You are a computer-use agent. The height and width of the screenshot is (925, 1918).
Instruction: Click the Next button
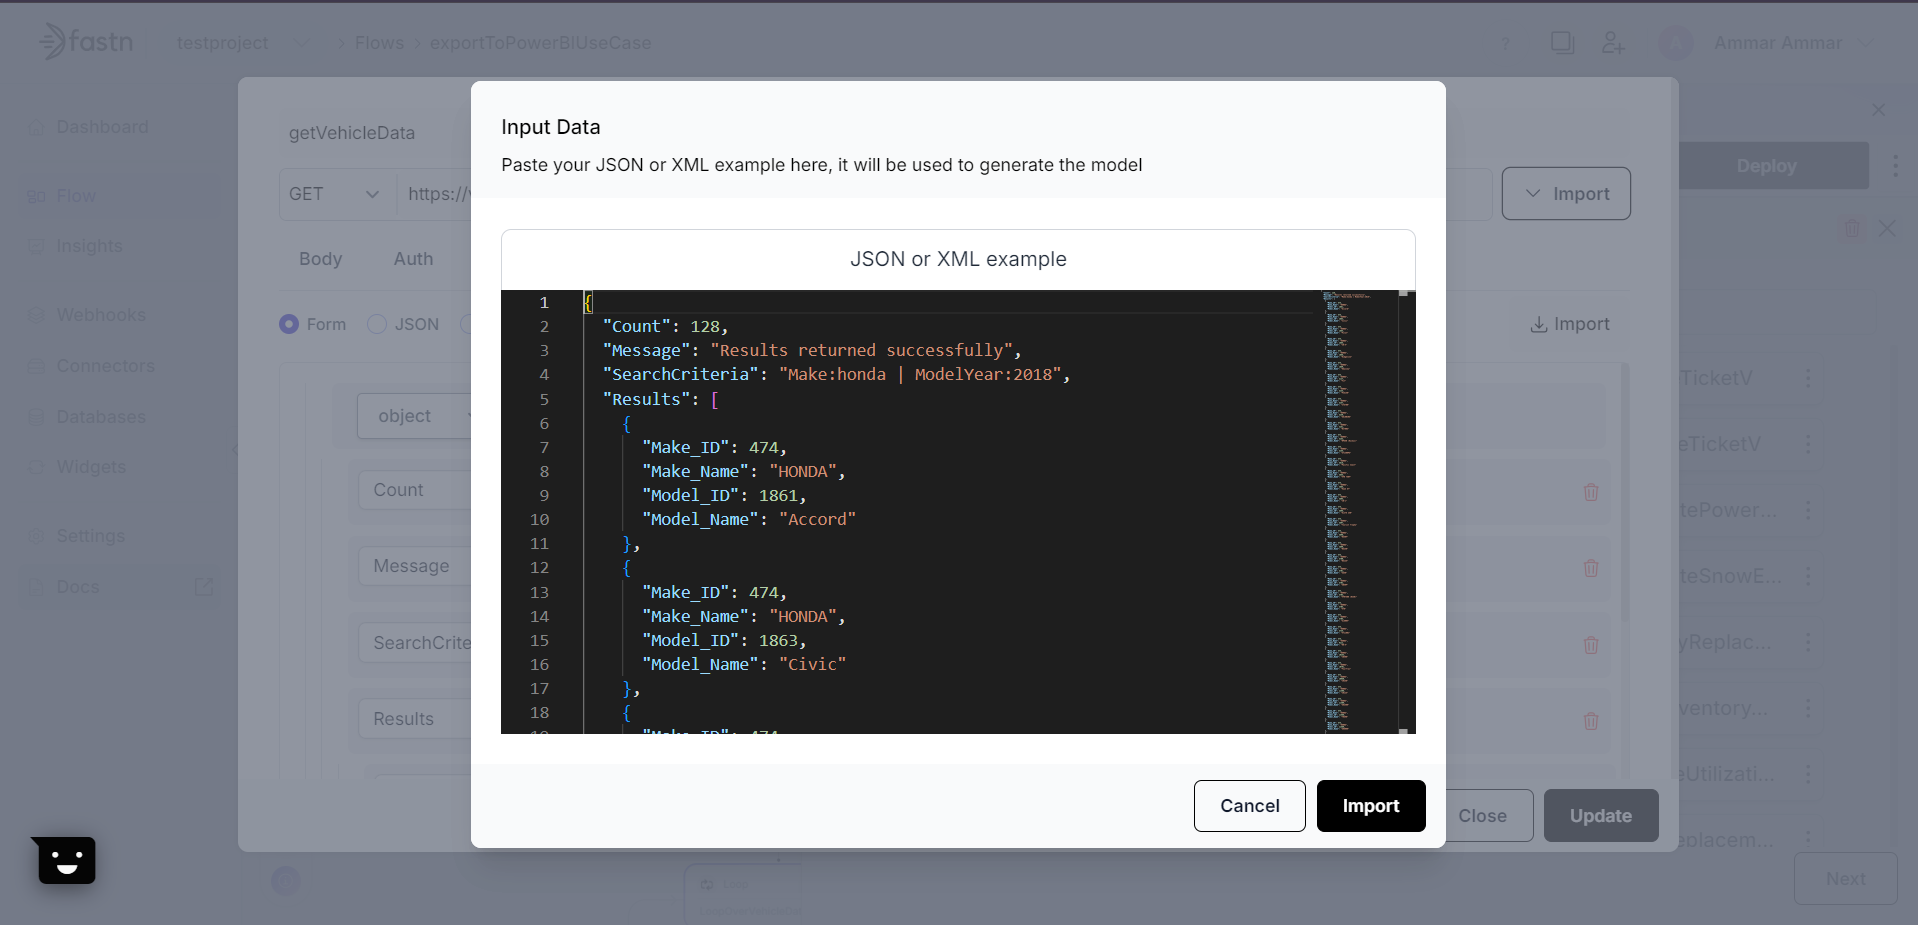tap(1845, 879)
